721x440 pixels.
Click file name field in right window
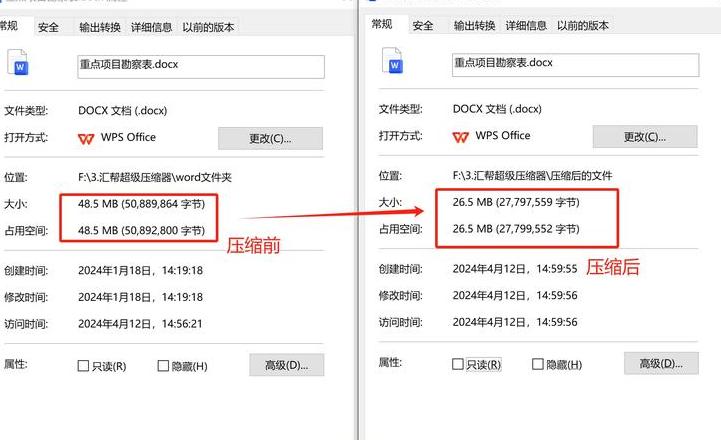coord(576,65)
